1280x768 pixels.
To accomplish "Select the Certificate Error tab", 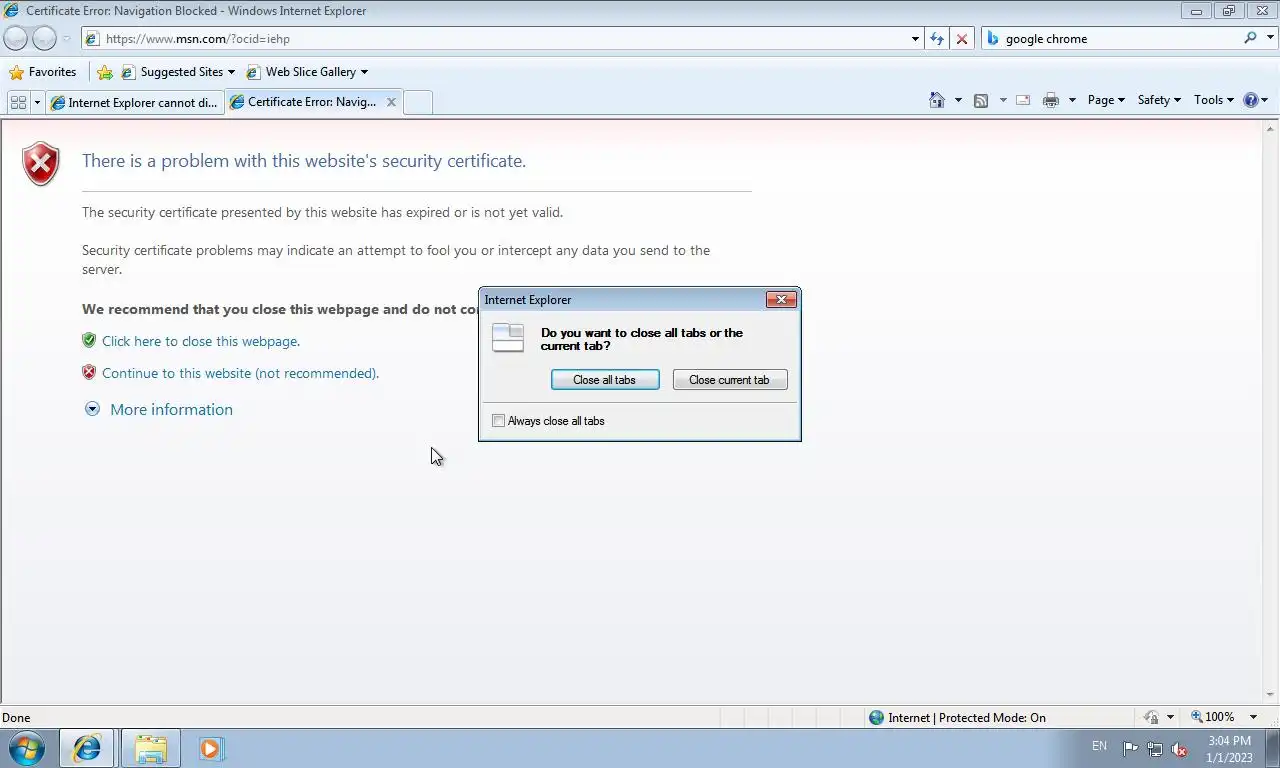I will pos(305,102).
